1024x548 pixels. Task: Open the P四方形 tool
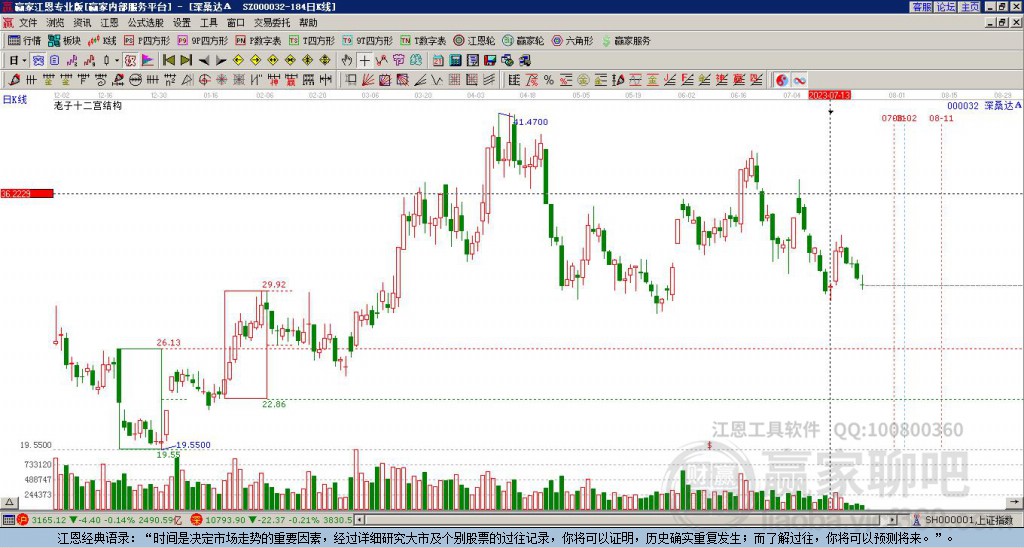[x=147, y=40]
